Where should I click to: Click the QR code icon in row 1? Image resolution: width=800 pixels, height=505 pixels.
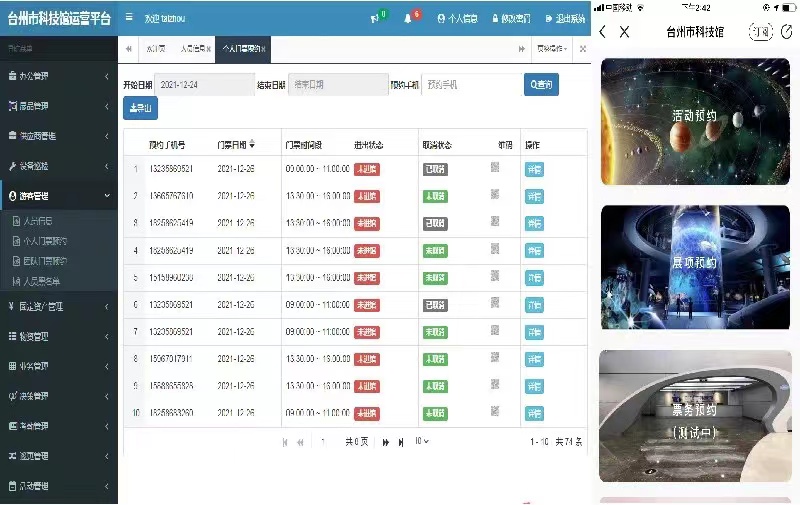[495, 168]
